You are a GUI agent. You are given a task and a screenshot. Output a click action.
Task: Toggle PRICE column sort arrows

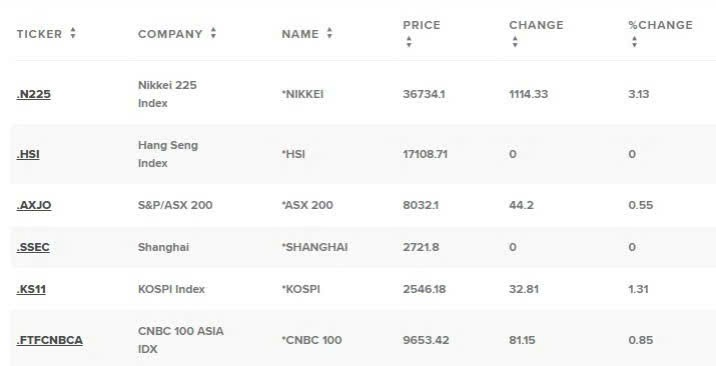coord(409,42)
